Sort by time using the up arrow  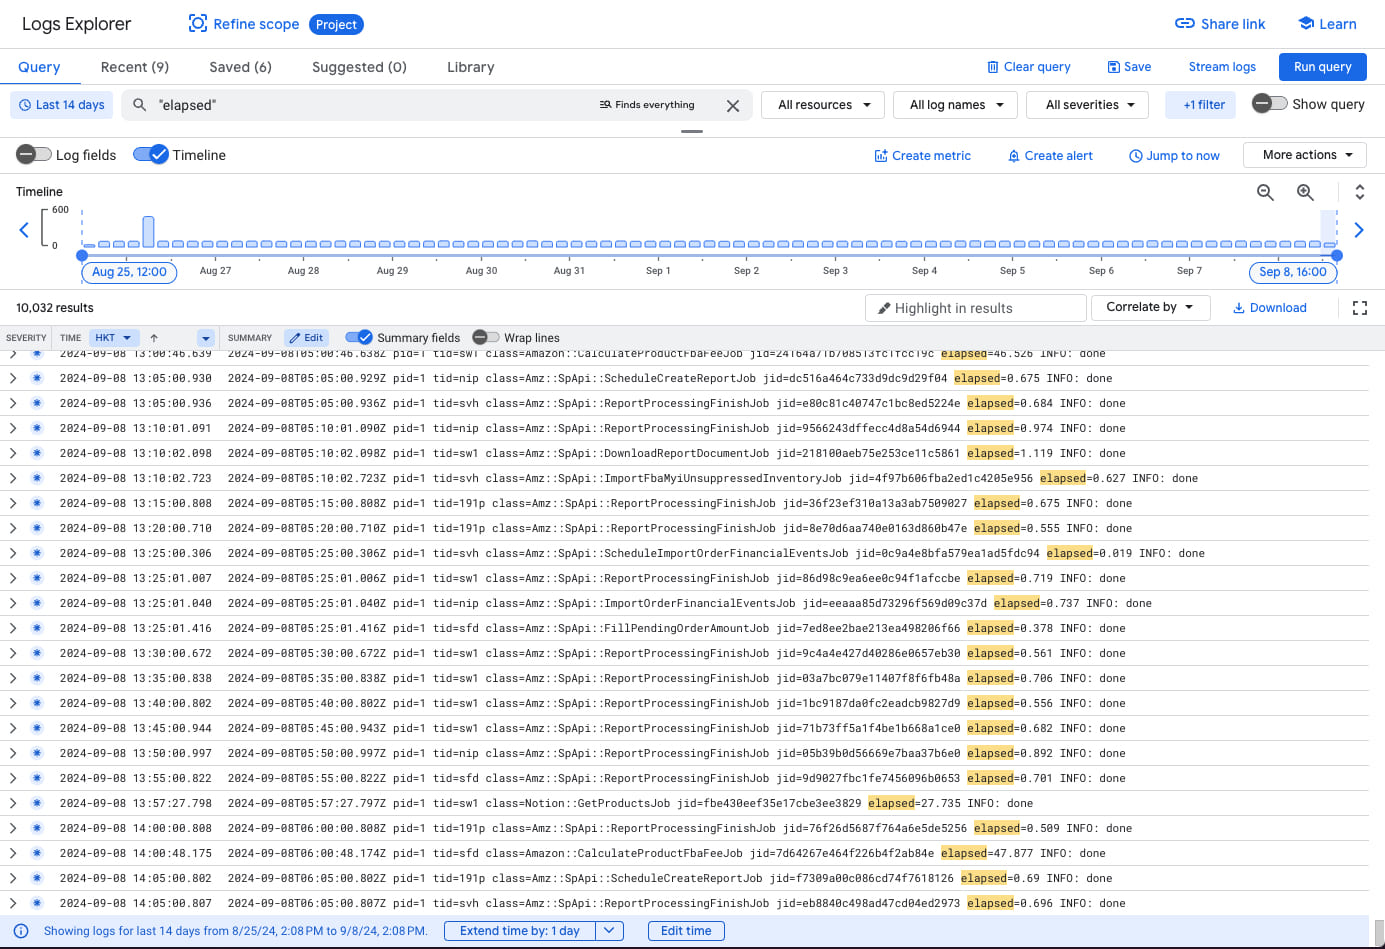(x=154, y=338)
